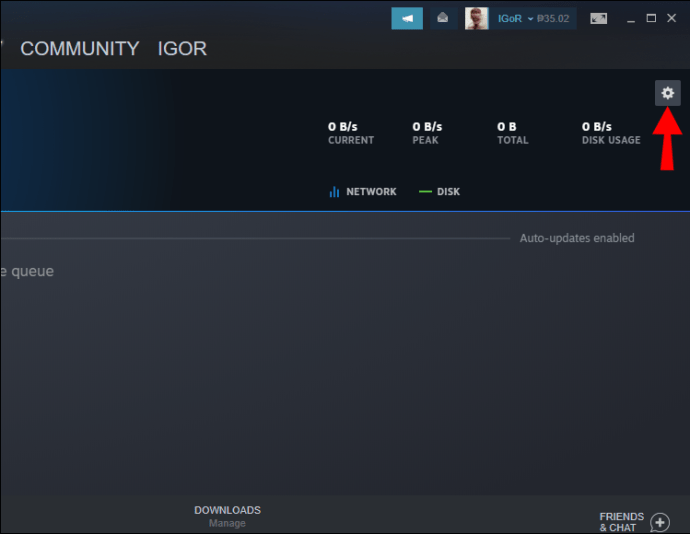This screenshot has width=690, height=534.
Task: Click the IGoR profile avatar
Action: point(477,18)
